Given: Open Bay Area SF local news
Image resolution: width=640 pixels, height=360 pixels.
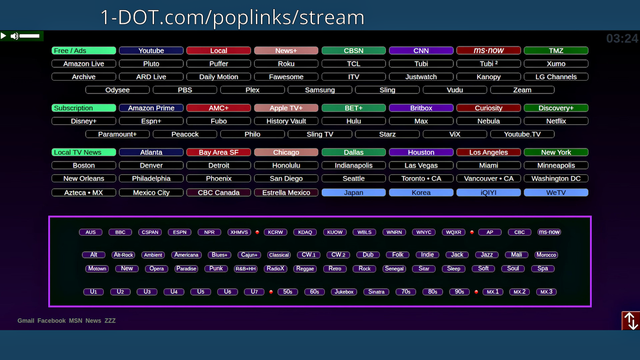Looking at the screenshot, I should (x=218, y=152).
